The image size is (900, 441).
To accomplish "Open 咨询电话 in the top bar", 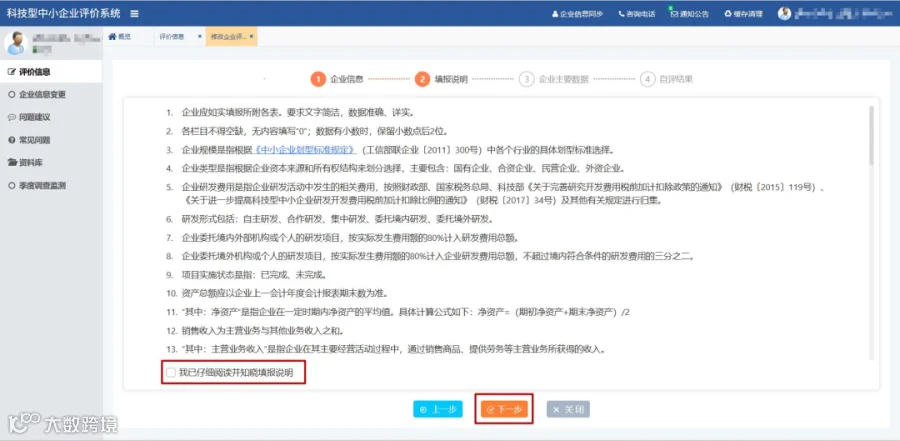I will [x=637, y=14].
